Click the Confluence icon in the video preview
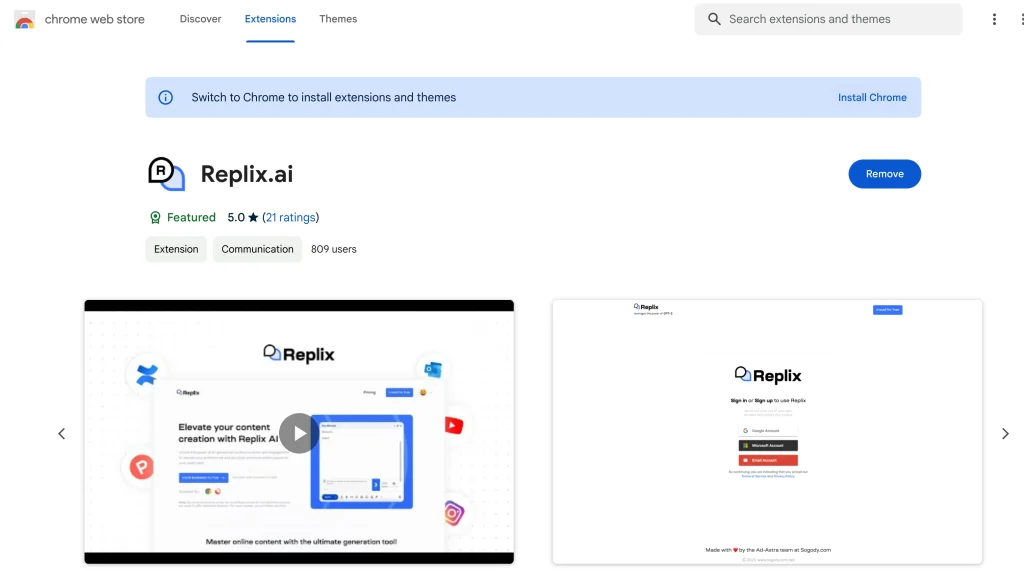The image size is (1024, 571). coord(147,374)
